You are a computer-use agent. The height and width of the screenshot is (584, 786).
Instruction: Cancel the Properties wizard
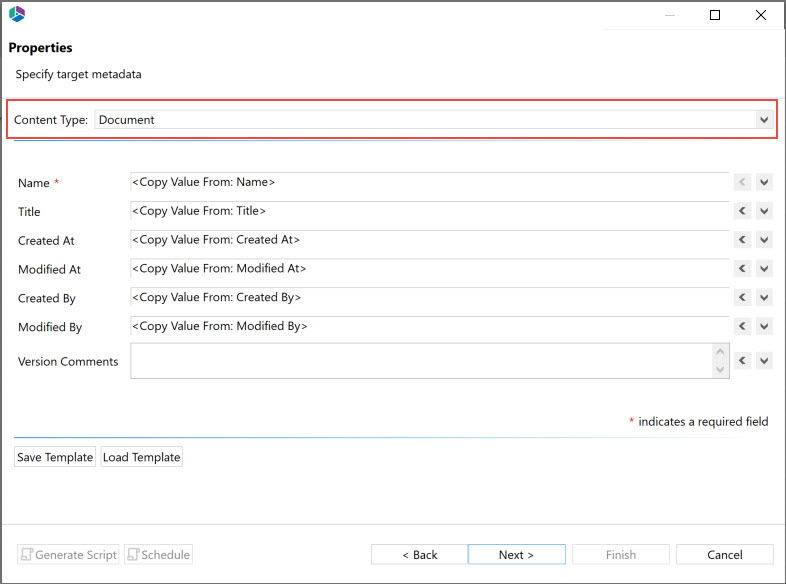point(724,555)
